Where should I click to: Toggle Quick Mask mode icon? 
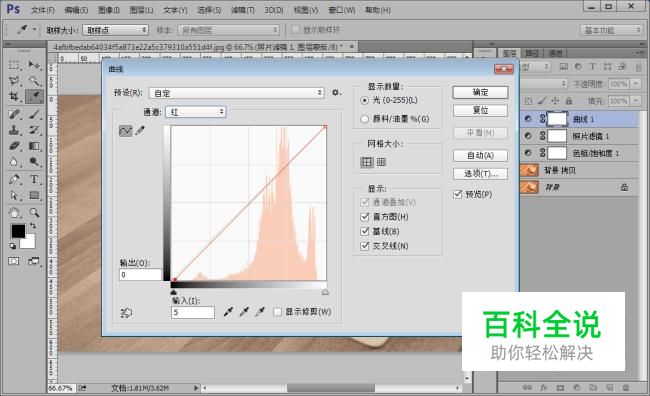[14, 261]
